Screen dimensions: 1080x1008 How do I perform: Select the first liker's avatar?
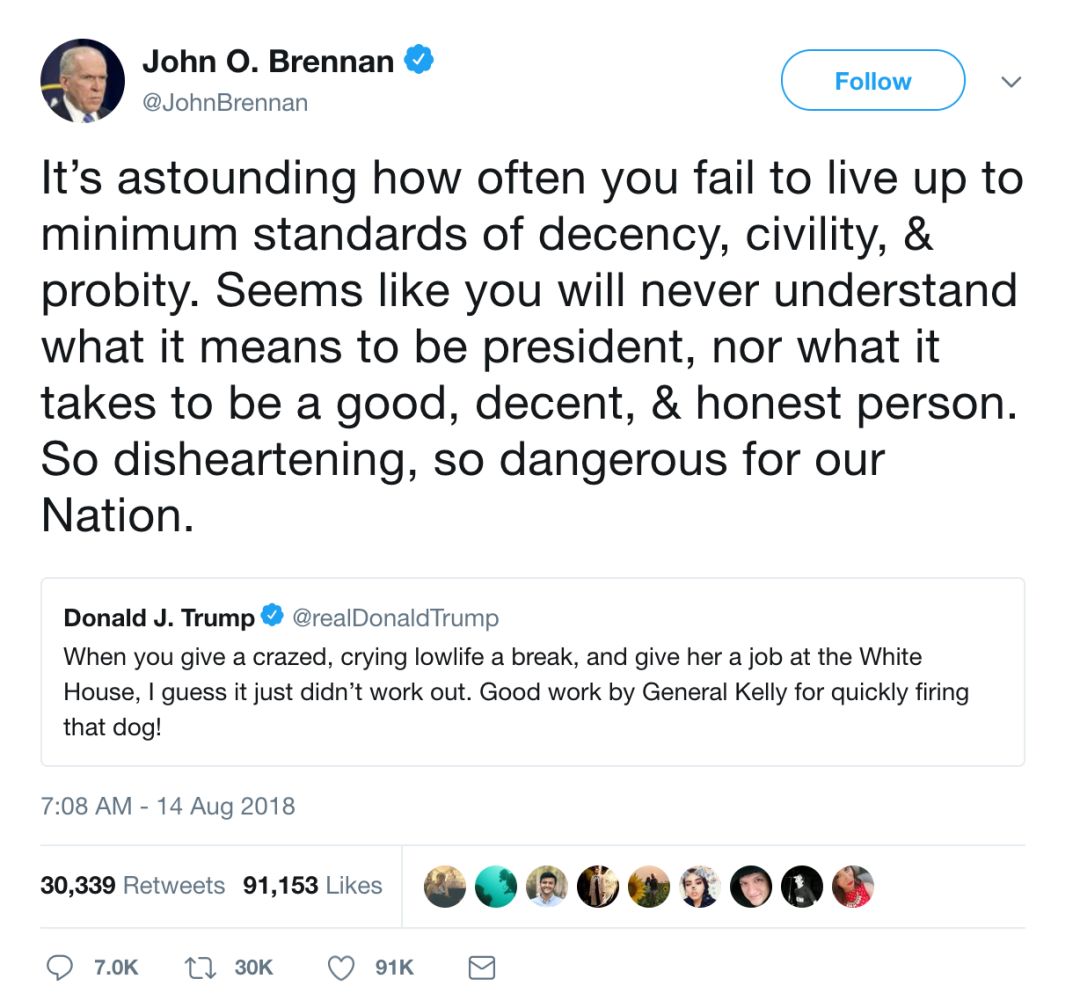tap(445, 886)
